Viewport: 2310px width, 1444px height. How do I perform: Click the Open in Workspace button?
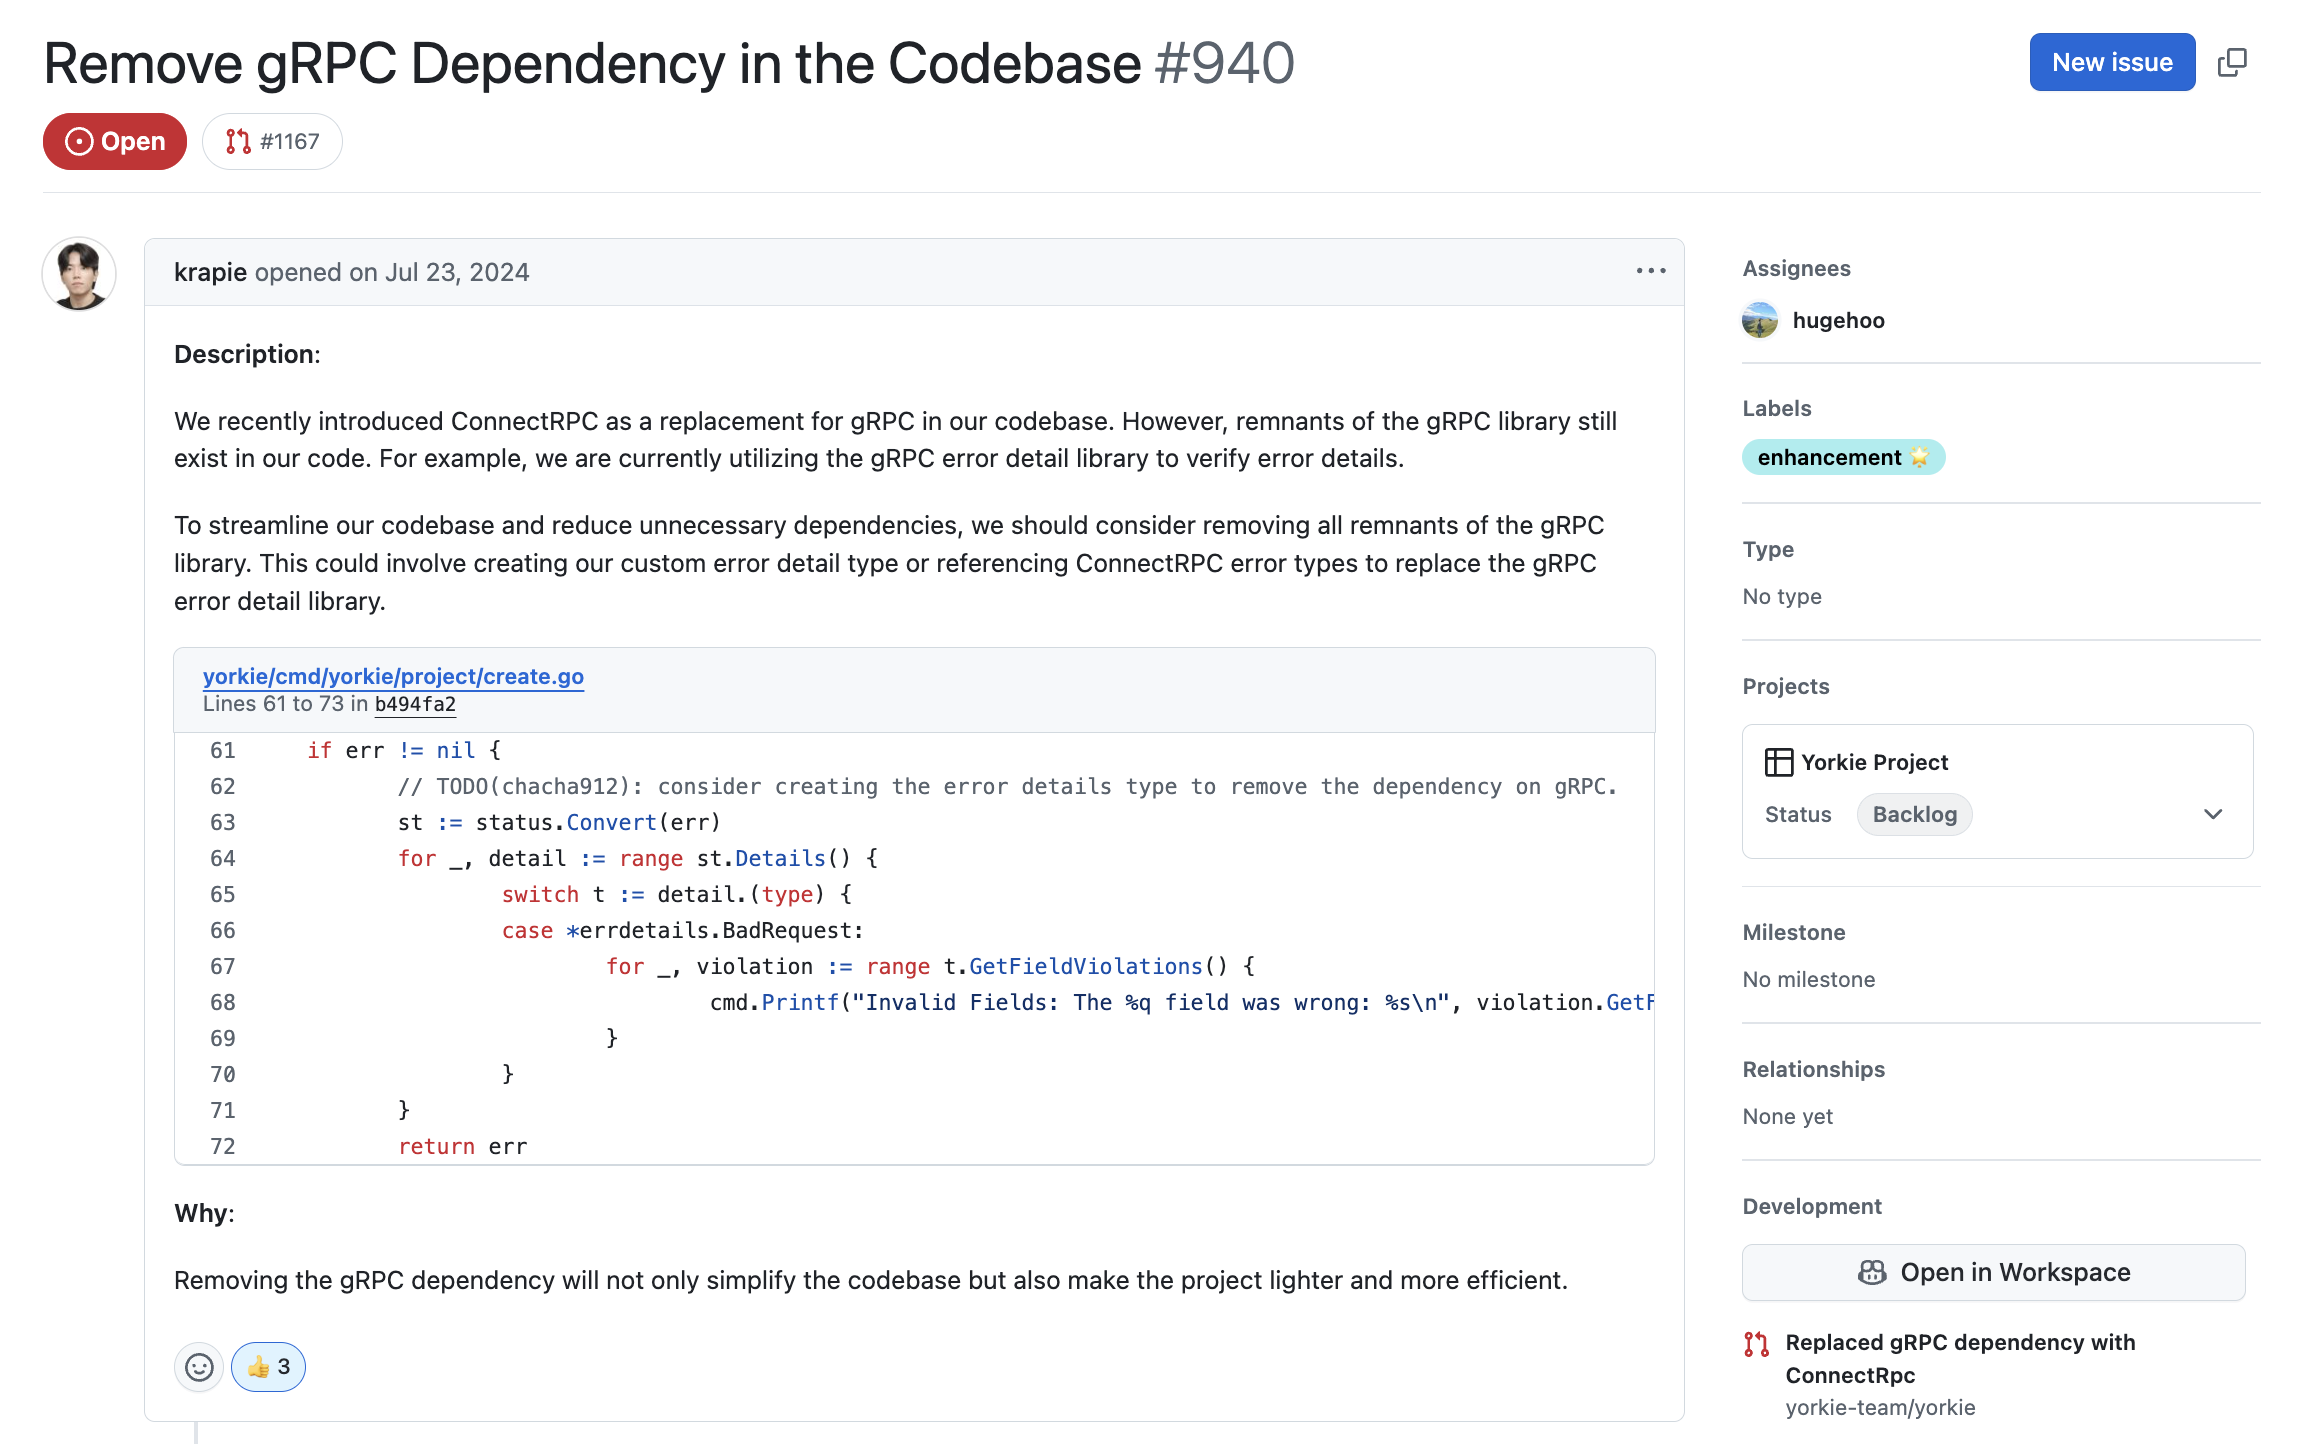coord(1993,1272)
